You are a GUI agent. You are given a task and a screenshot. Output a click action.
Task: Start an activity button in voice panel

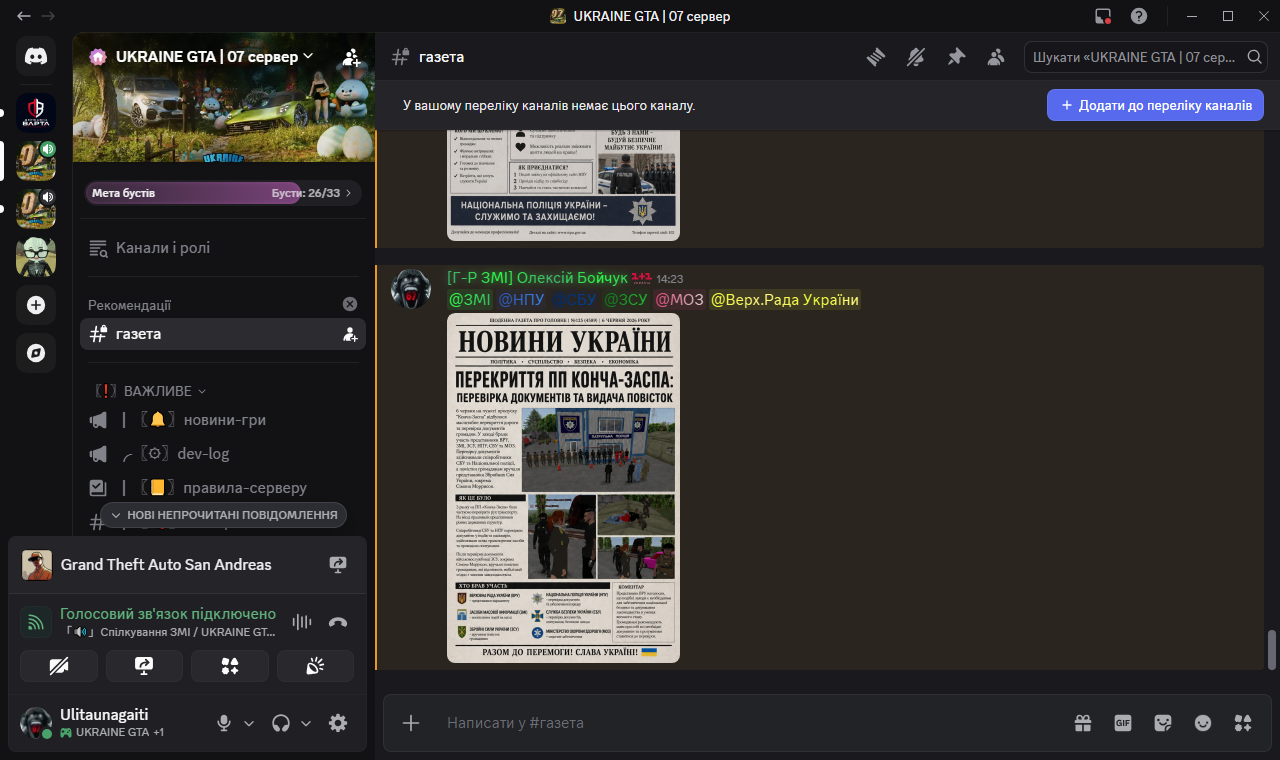[x=230, y=666]
